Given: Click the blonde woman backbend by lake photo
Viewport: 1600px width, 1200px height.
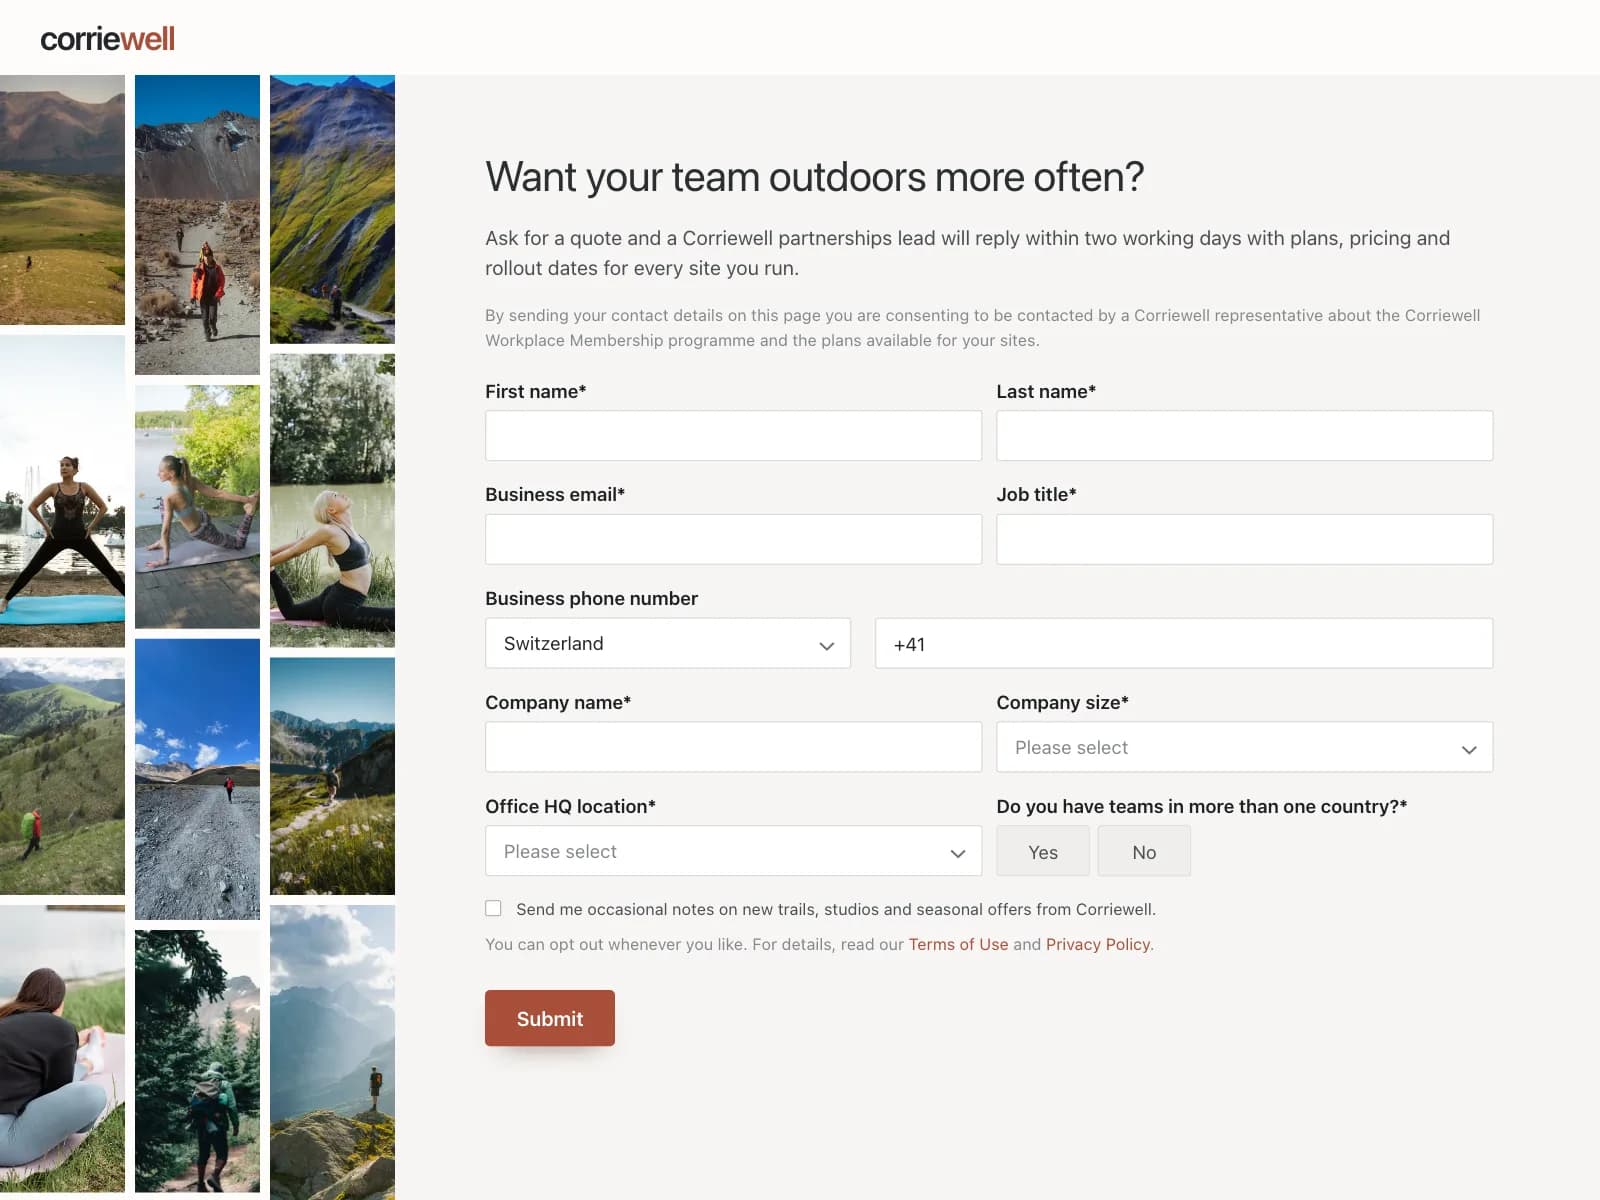Looking at the screenshot, I should [x=332, y=500].
